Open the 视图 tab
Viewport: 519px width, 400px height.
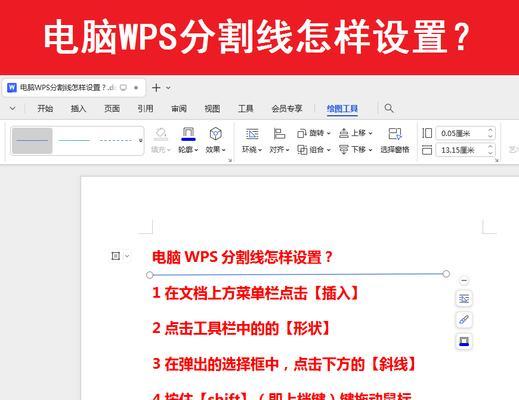point(212,108)
